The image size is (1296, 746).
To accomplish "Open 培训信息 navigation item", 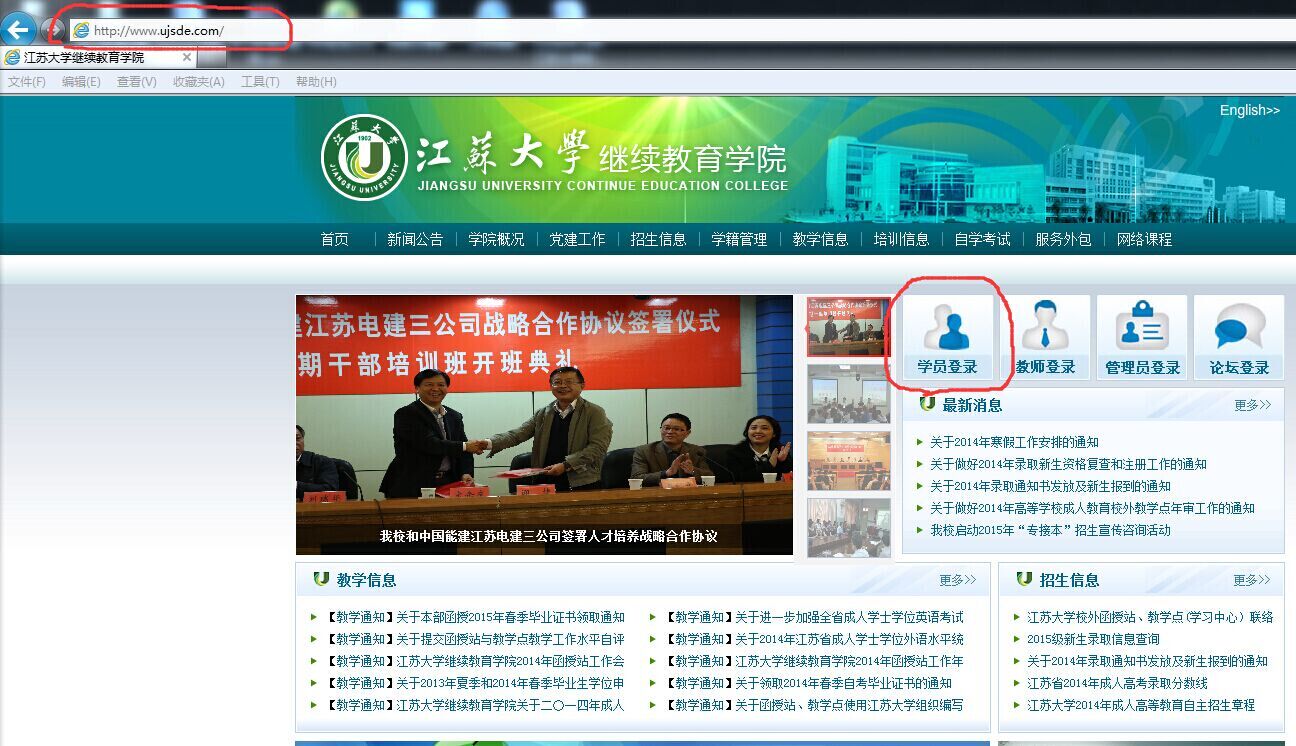I will pos(901,239).
